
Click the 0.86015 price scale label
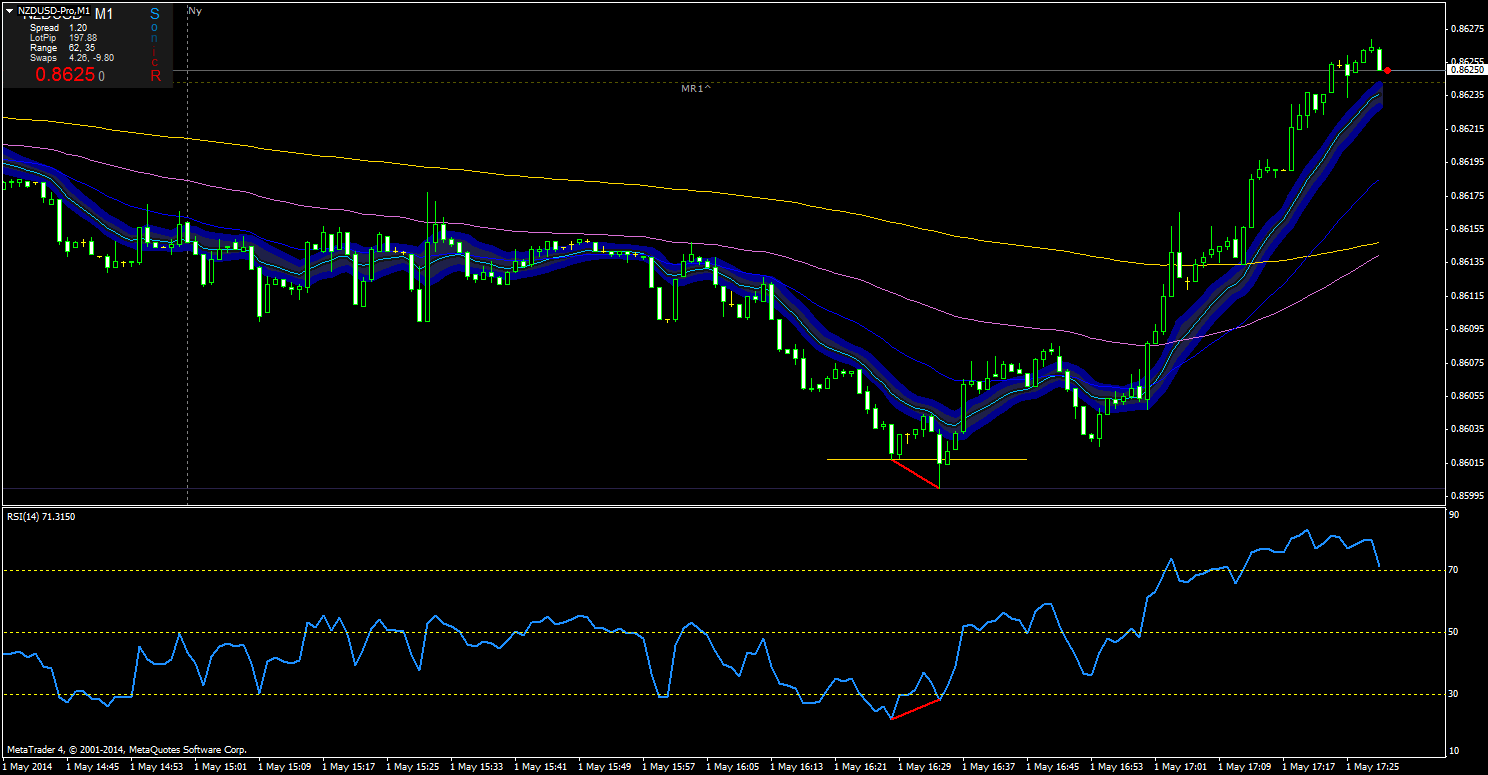click(1466, 462)
